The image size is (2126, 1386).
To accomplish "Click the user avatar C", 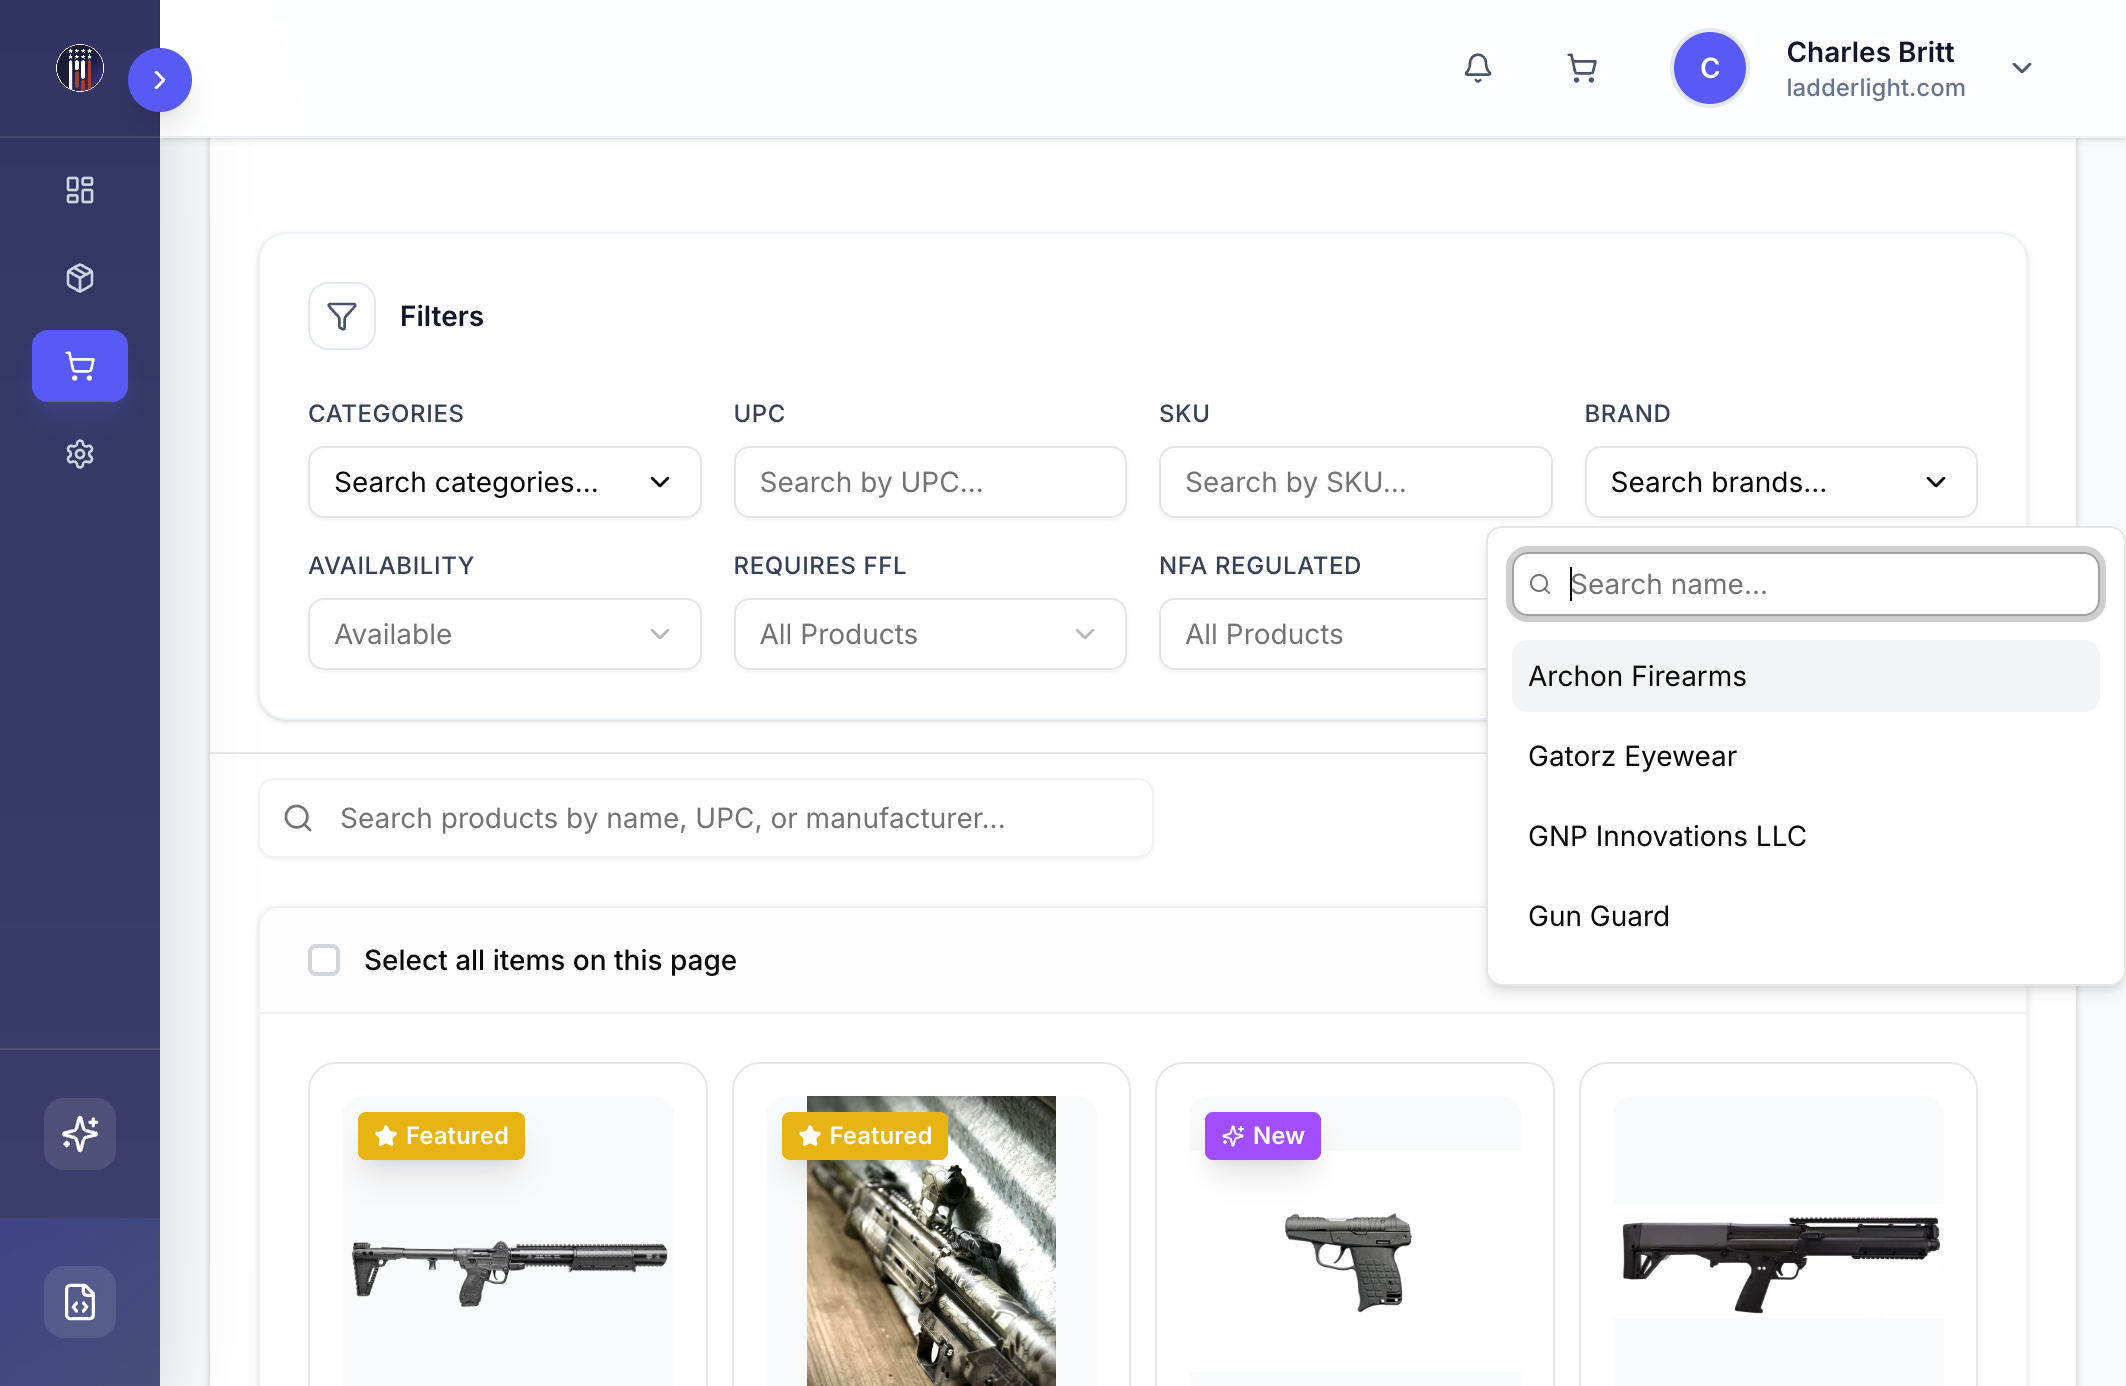I will coord(1710,68).
